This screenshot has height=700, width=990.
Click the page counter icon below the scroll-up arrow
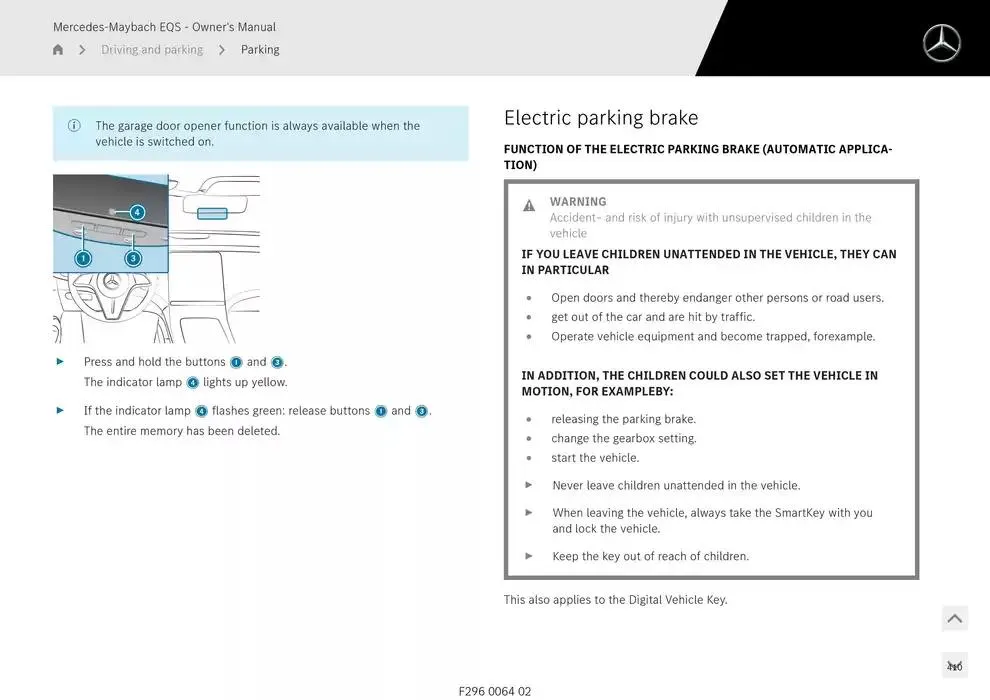tap(954, 666)
